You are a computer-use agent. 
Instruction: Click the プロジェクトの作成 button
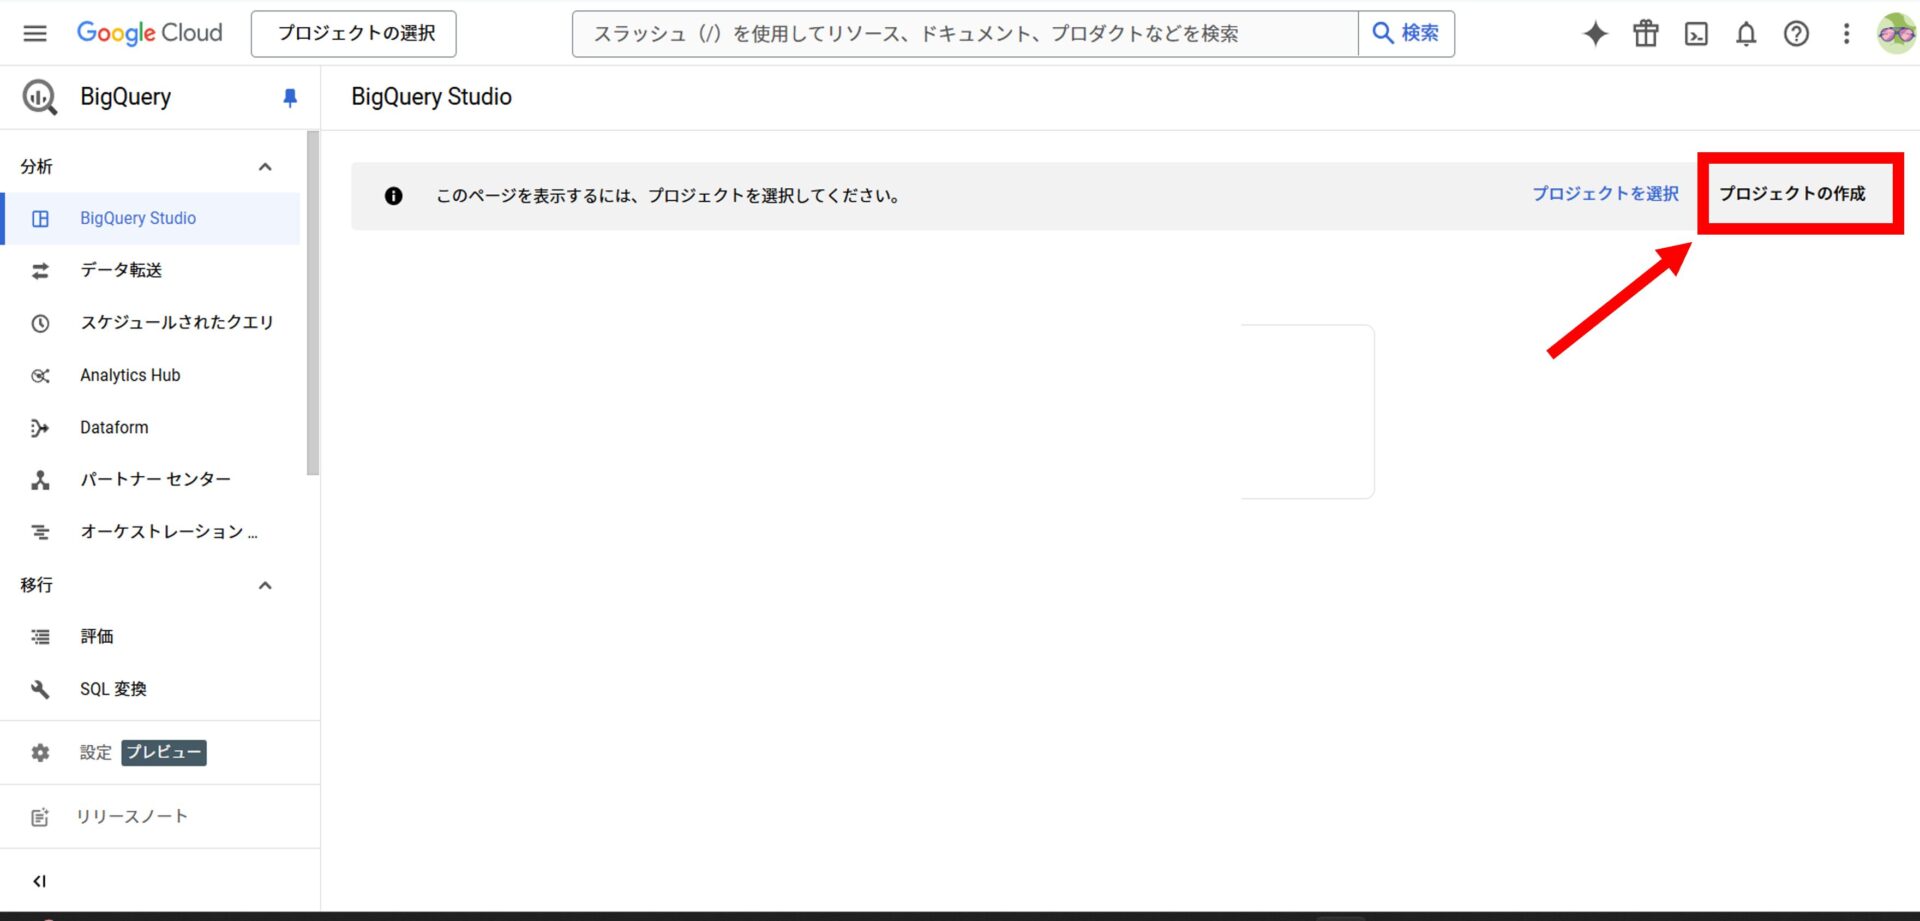1792,194
